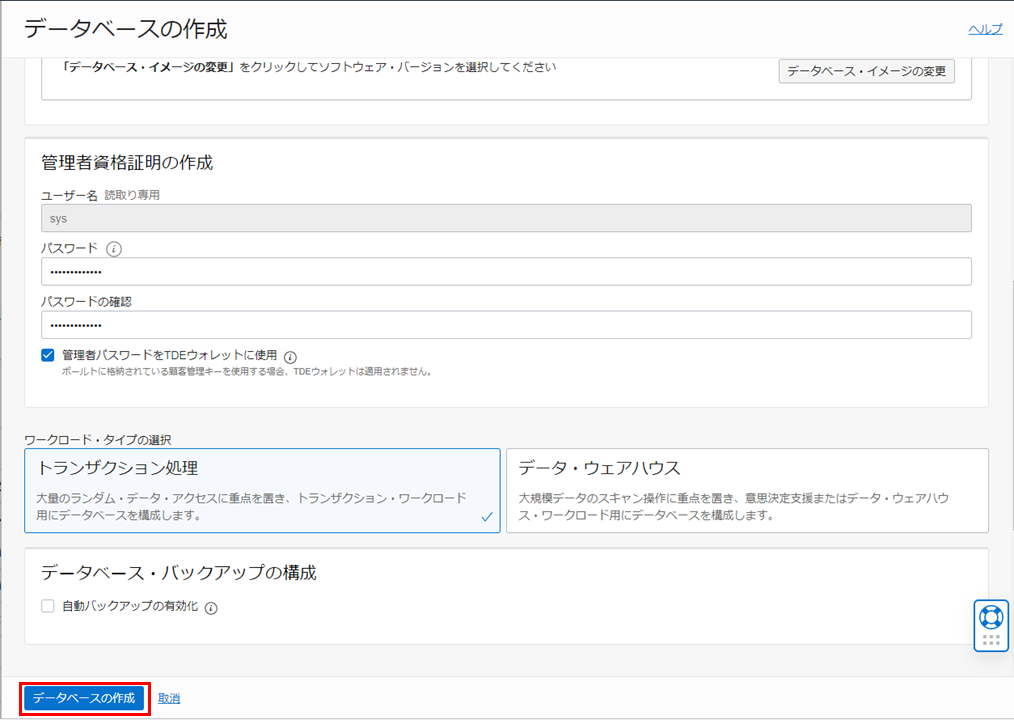
Task: Uncheck 管理者パスワードをTDEウォレットに使用 checkbox
Action: (48, 355)
